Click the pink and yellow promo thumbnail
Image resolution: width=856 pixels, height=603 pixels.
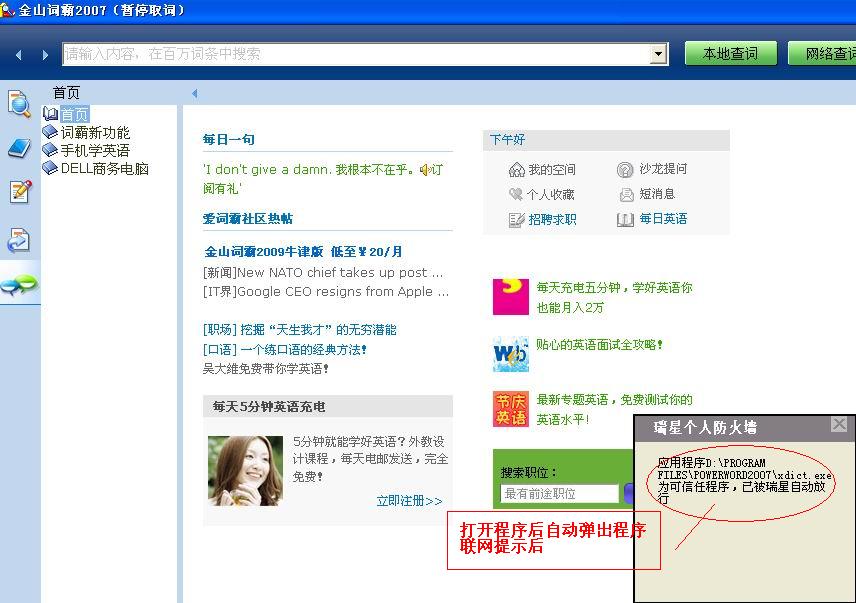pos(510,297)
